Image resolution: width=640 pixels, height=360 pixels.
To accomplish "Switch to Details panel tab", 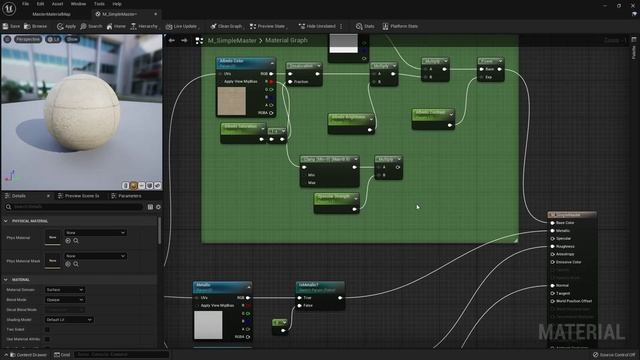I will coord(19,196).
